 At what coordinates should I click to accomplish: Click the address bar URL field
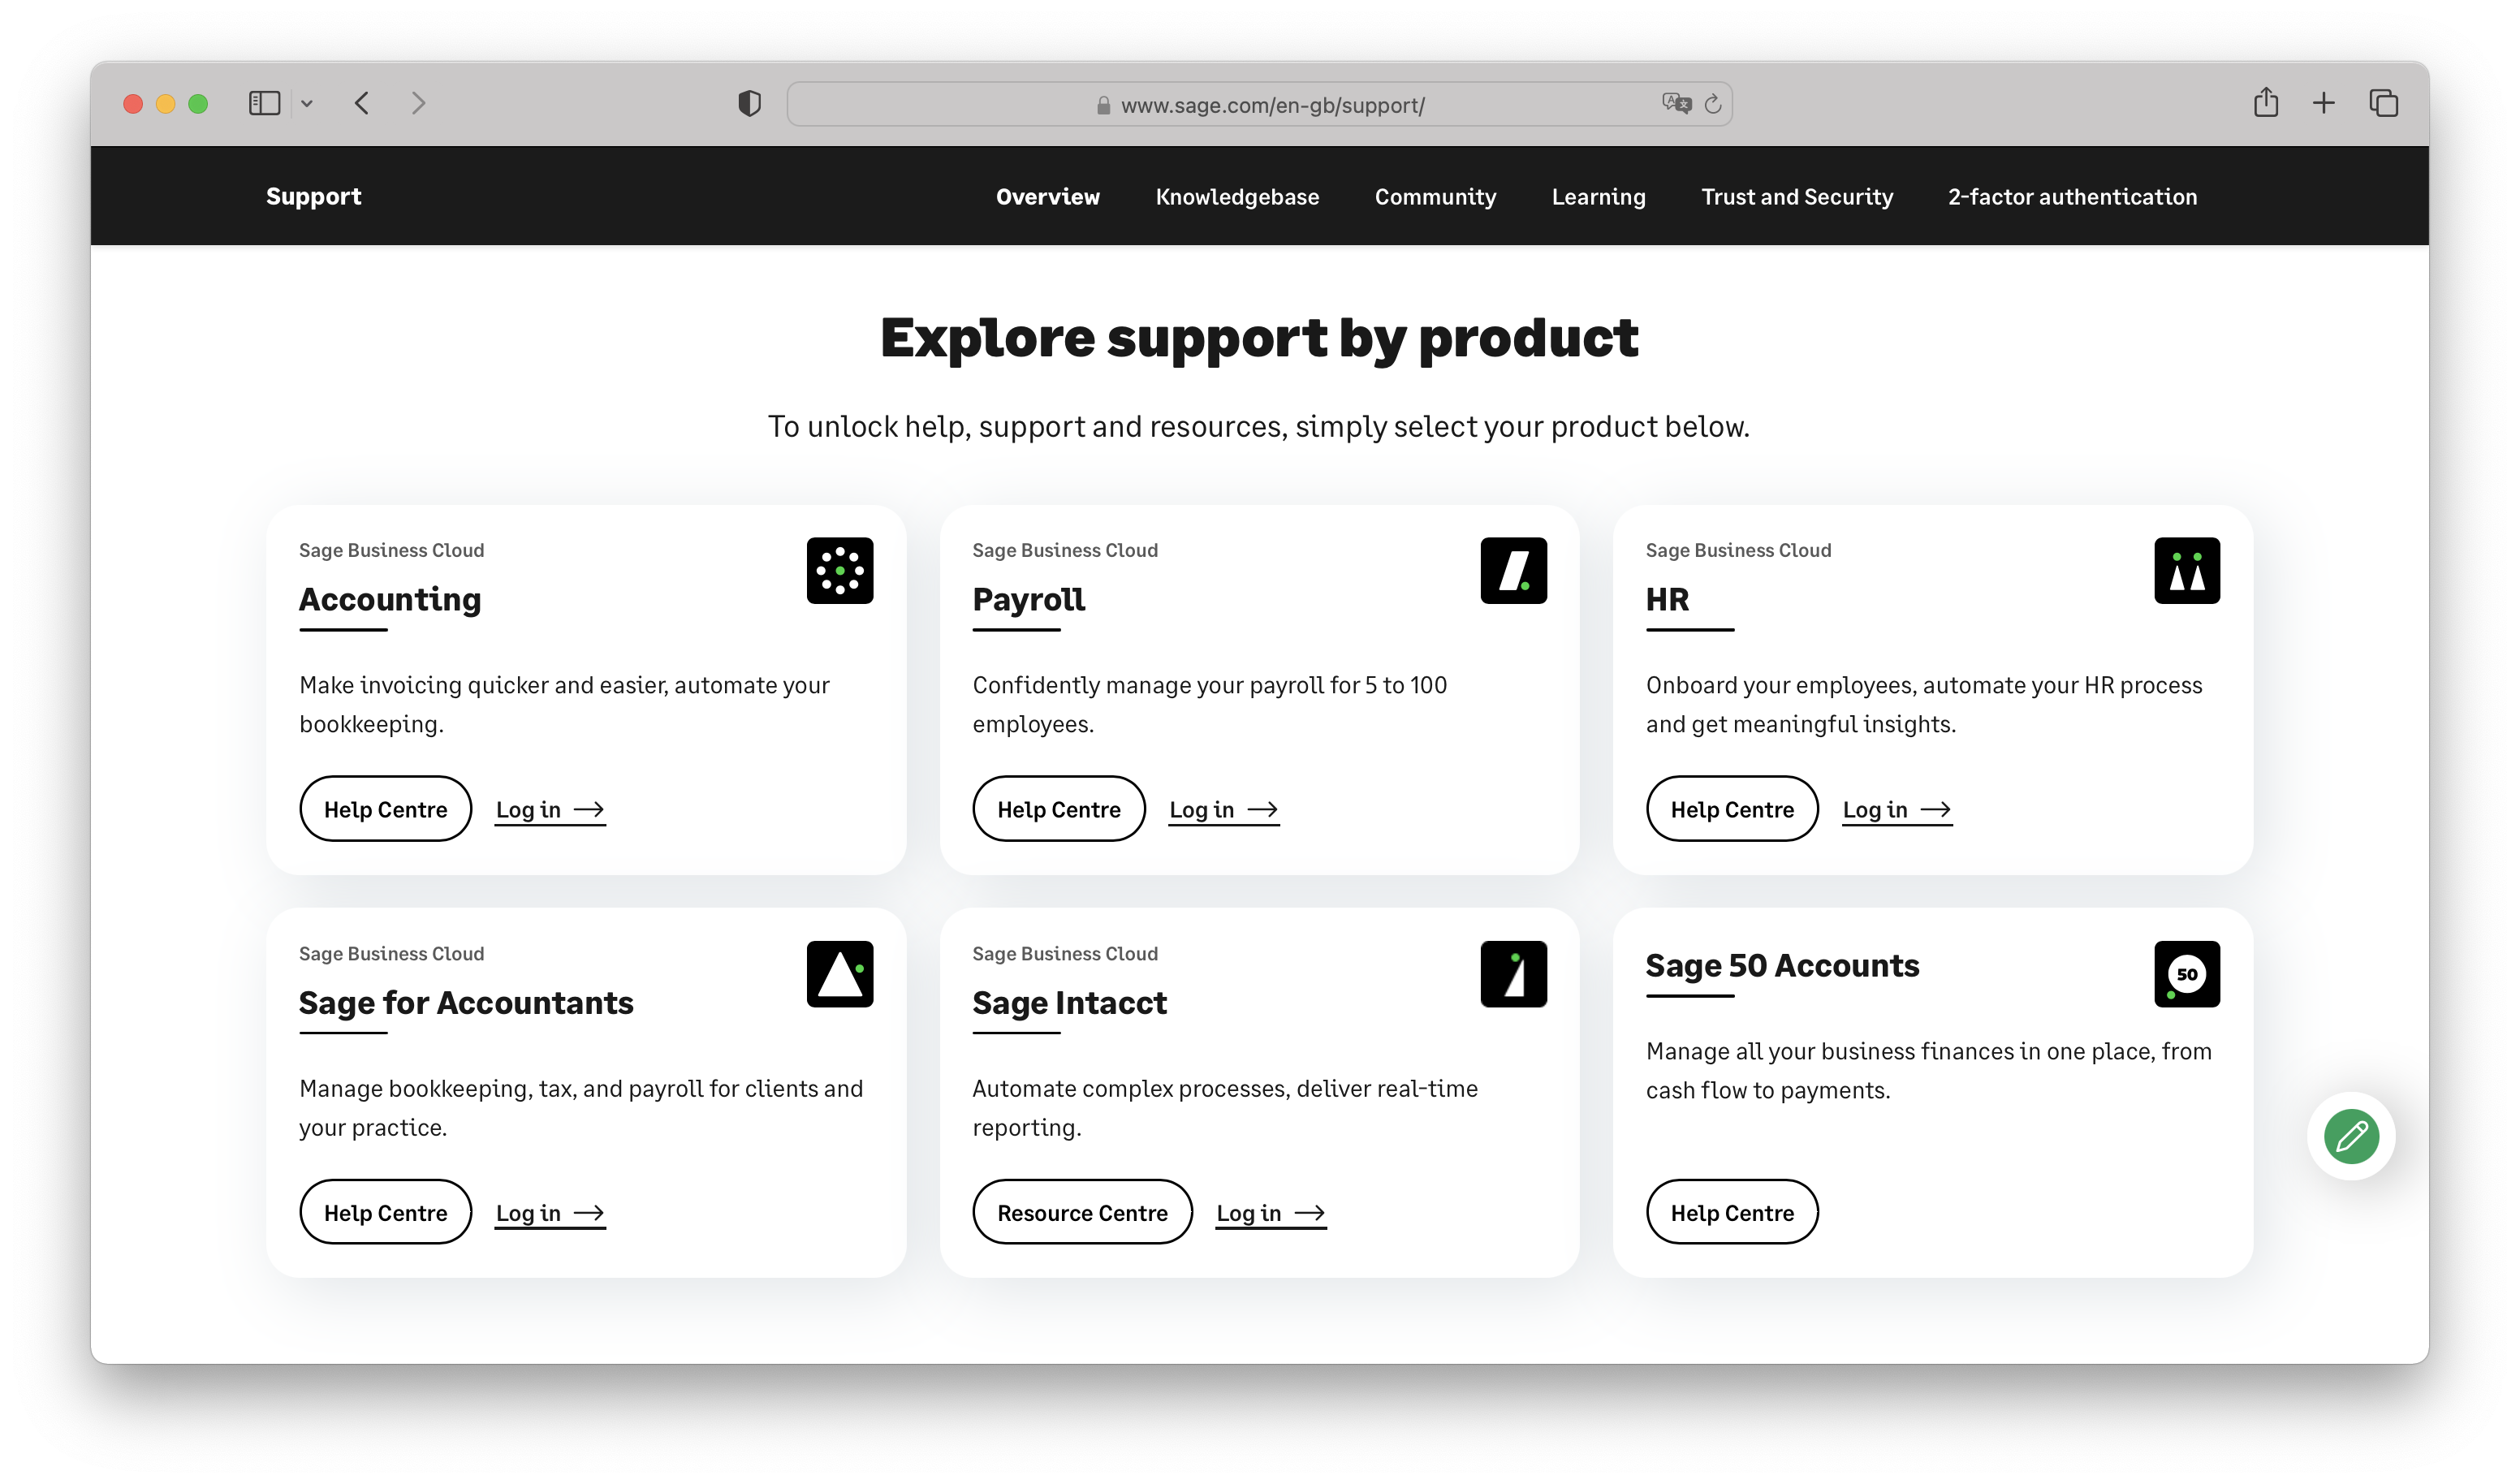1272,105
